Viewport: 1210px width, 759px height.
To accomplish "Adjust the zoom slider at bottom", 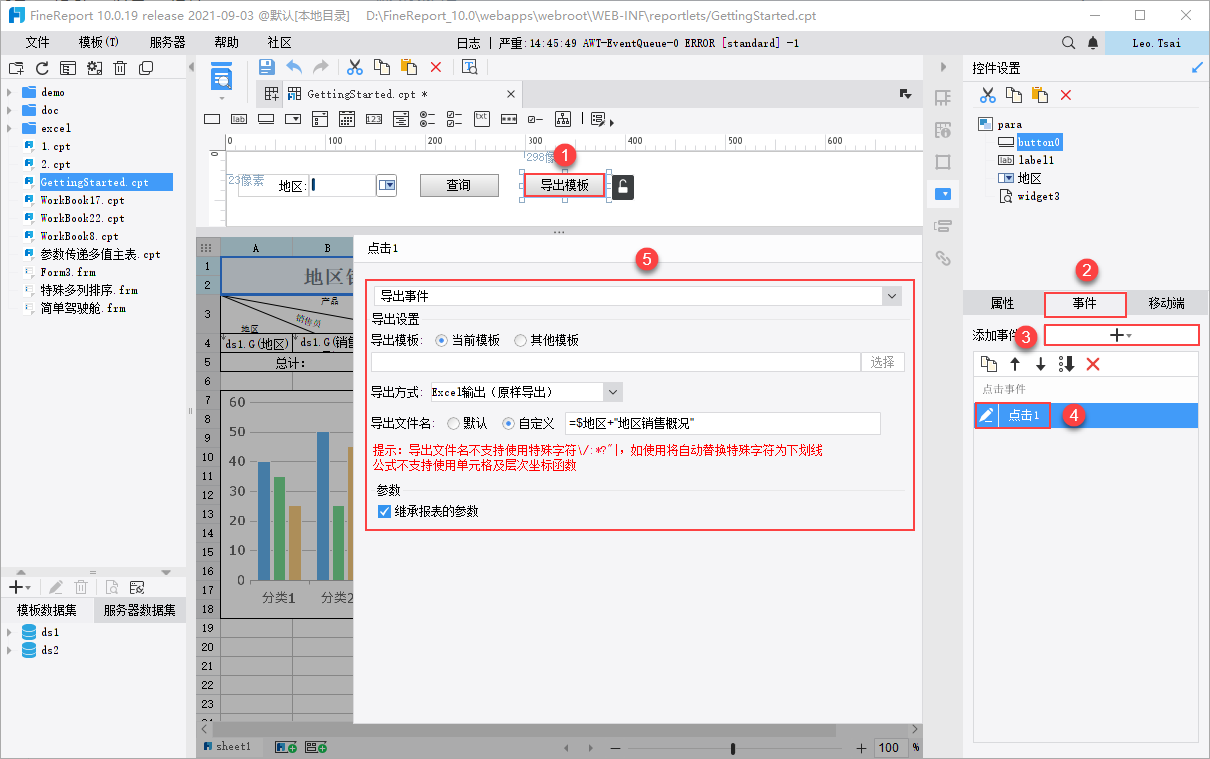I will 733,748.
